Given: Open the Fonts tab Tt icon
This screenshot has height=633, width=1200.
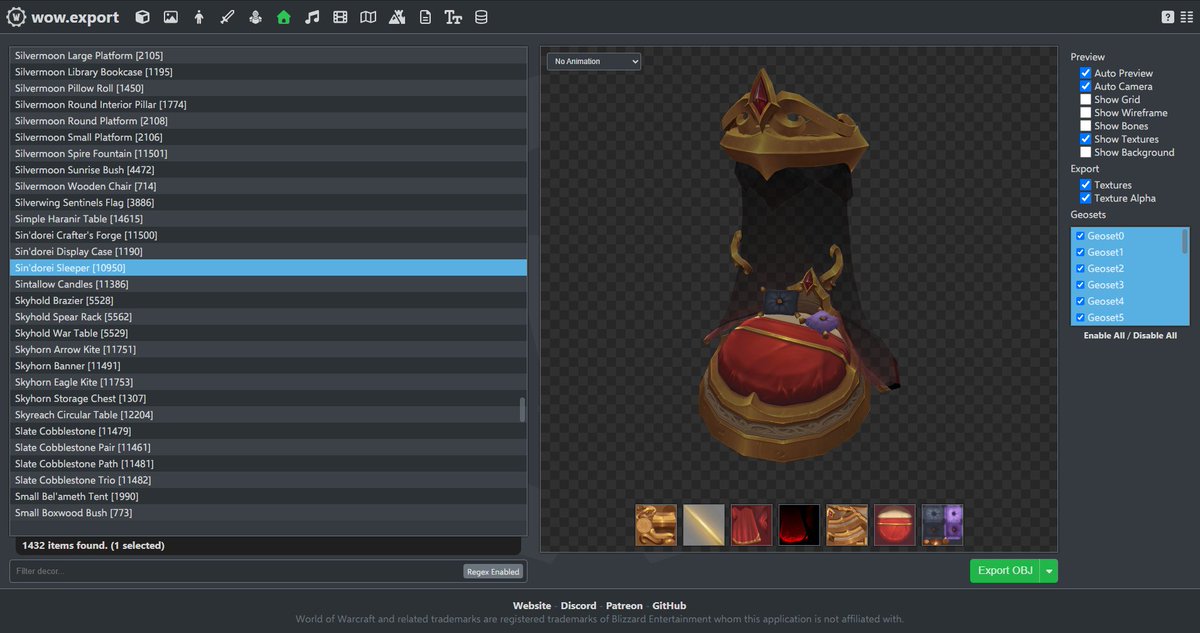Looking at the screenshot, I should [x=453, y=17].
